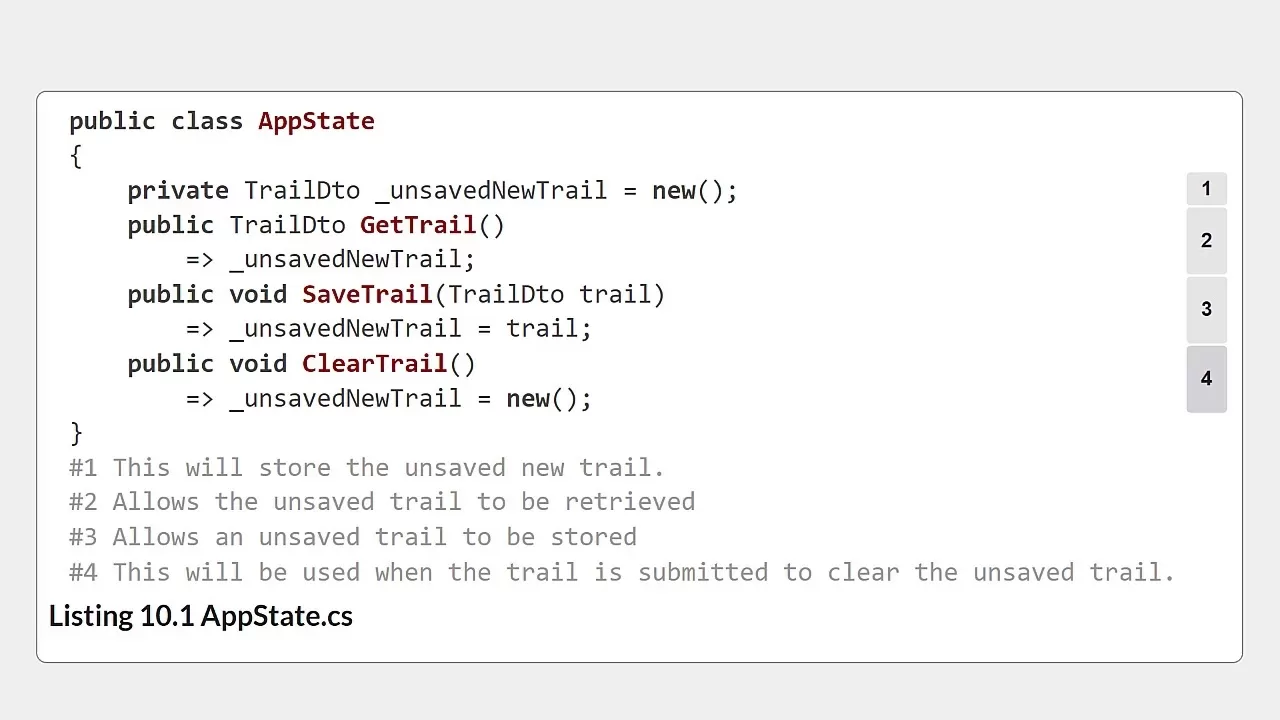Viewport: 1280px width, 720px height.
Task: Click the GetTrail method name
Action: [x=419, y=225]
